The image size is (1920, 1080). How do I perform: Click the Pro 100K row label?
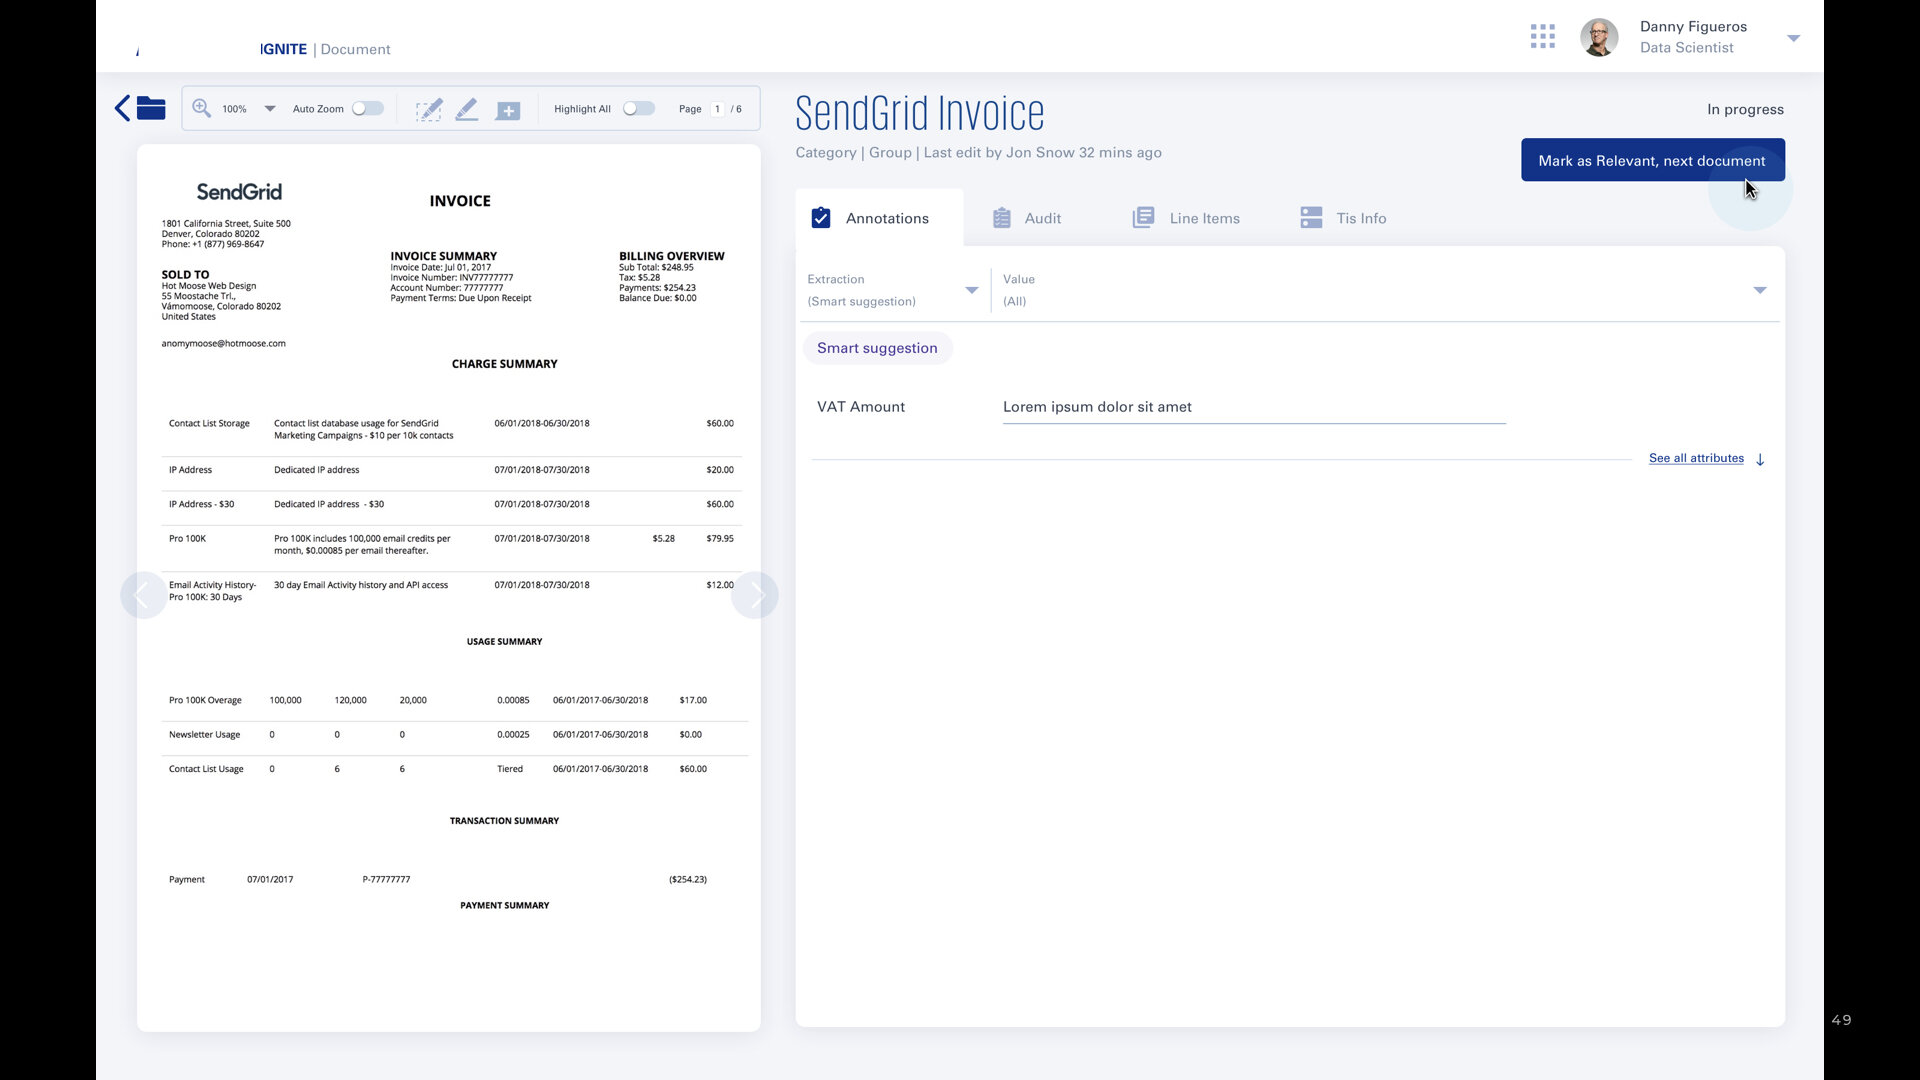pyautogui.click(x=187, y=538)
